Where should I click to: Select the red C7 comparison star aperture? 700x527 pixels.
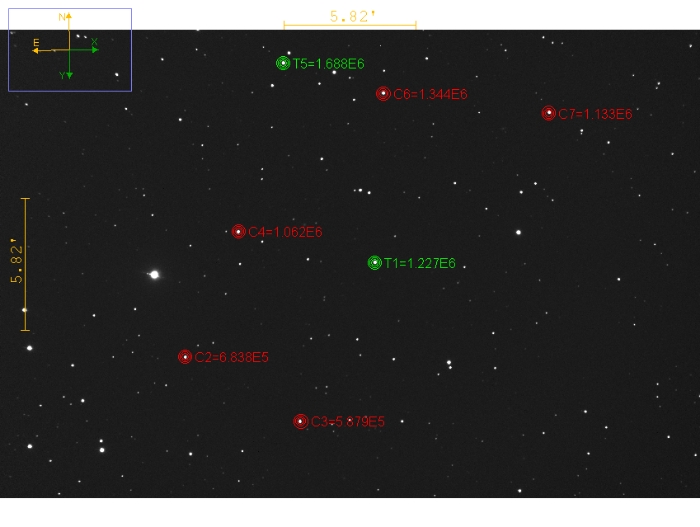click(x=549, y=113)
